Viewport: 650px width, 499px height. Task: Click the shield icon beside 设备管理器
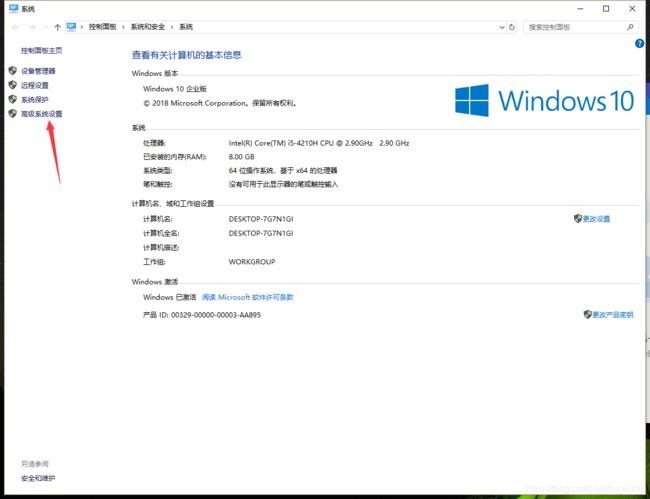click(13, 71)
